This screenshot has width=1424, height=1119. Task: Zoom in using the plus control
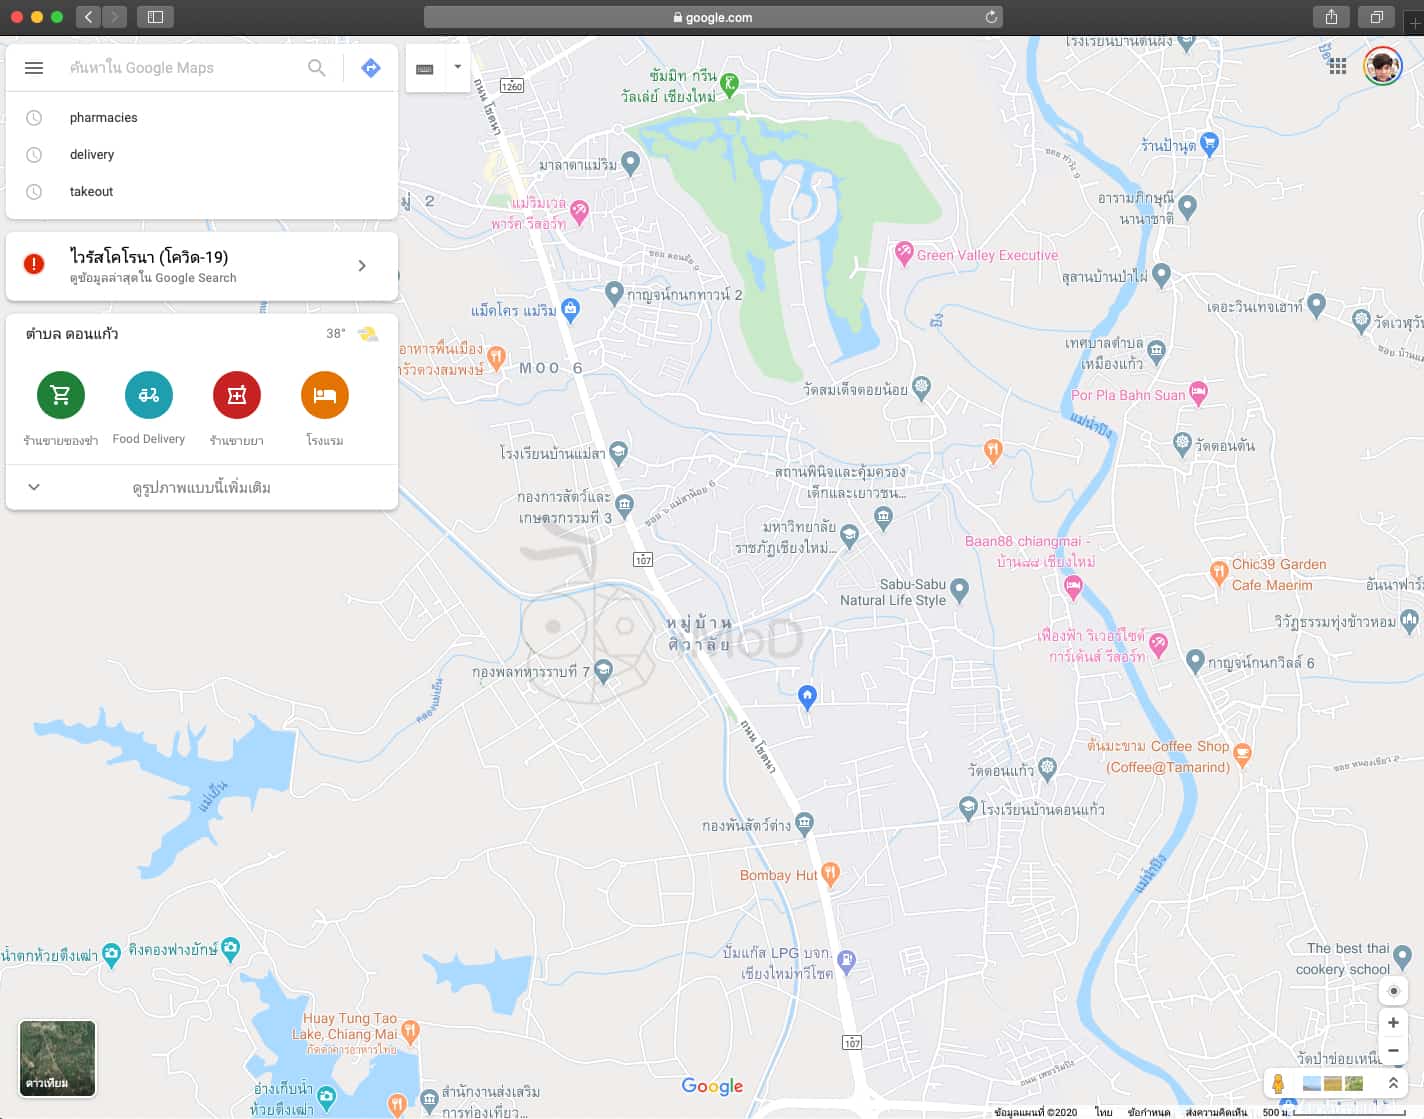tap(1392, 1022)
